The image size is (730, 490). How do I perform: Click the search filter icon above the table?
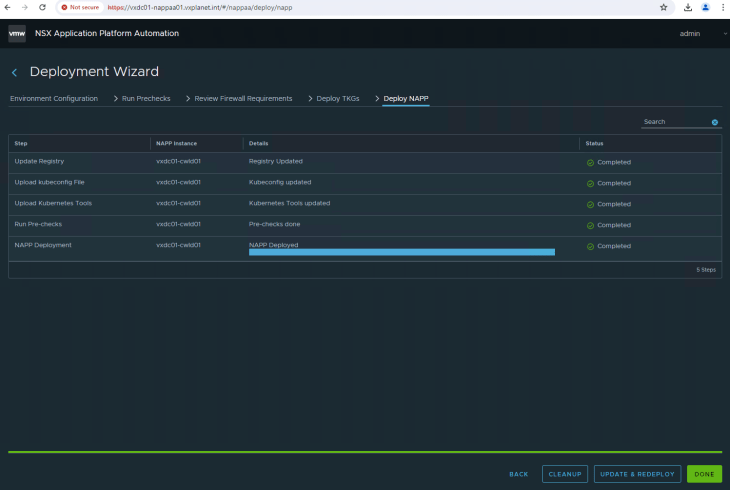[x=715, y=122]
